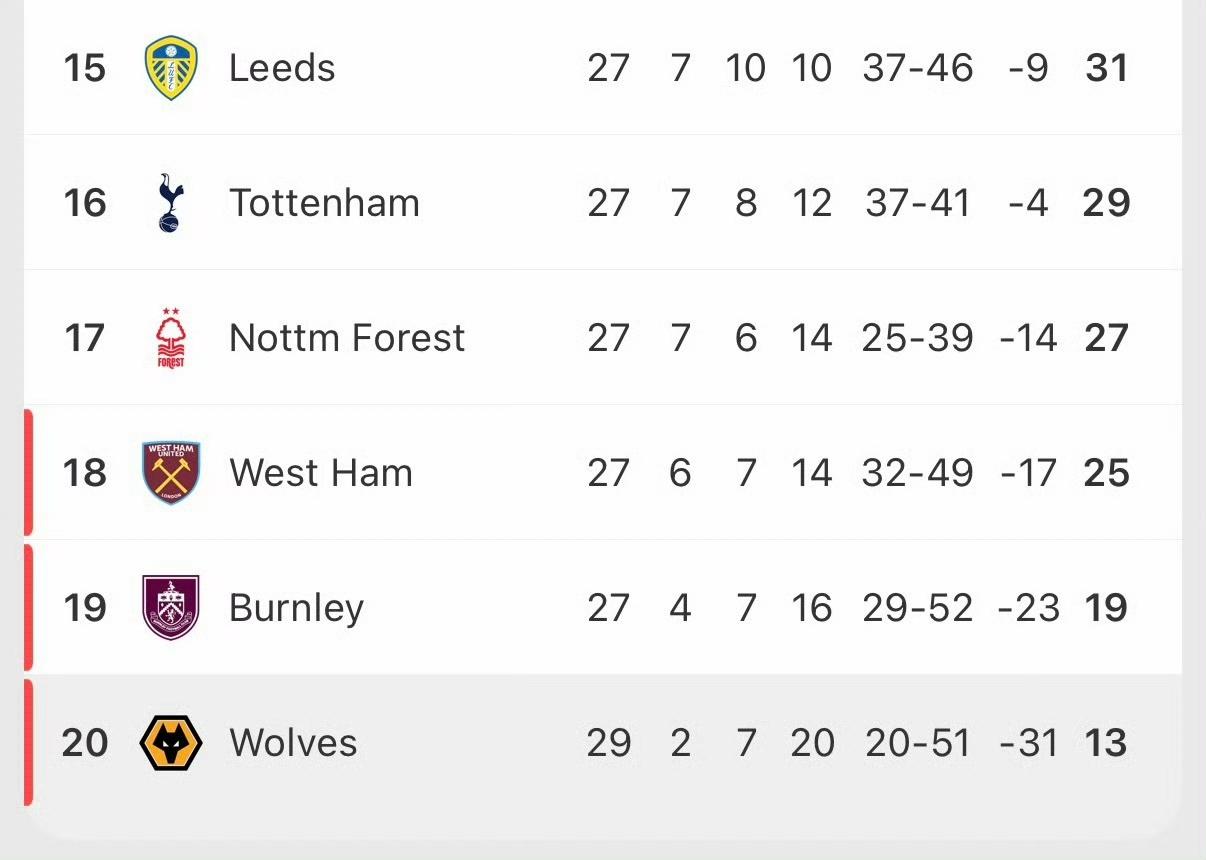Select the Nottm Forest team name
The image size is (1206, 860).
[347, 338]
